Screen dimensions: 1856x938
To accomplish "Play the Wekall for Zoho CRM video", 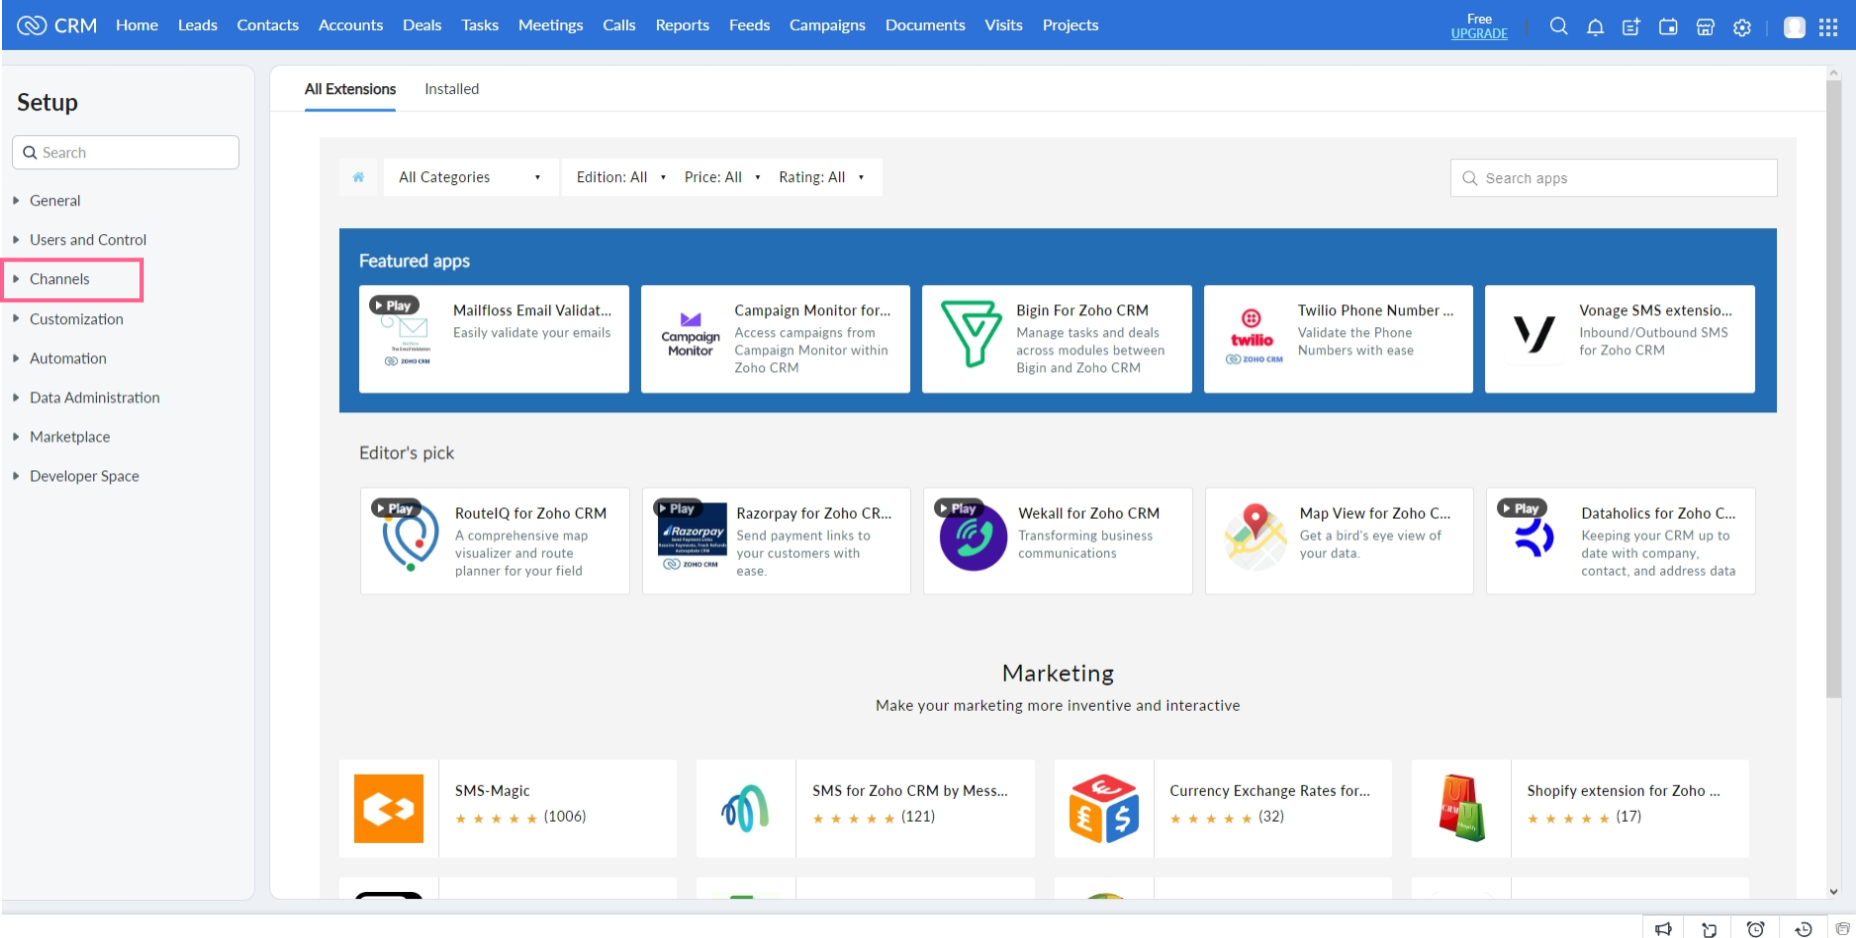I will [x=959, y=508].
